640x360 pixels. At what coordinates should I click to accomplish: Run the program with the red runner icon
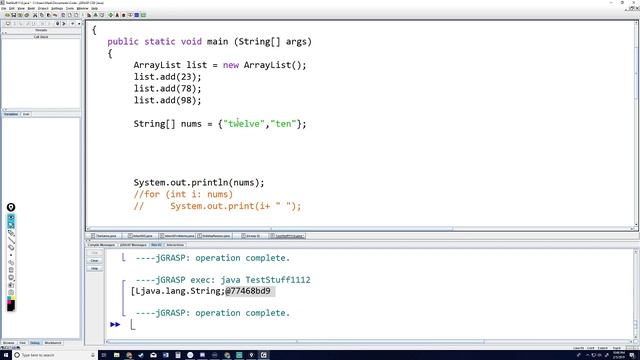(x=117, y=15)
